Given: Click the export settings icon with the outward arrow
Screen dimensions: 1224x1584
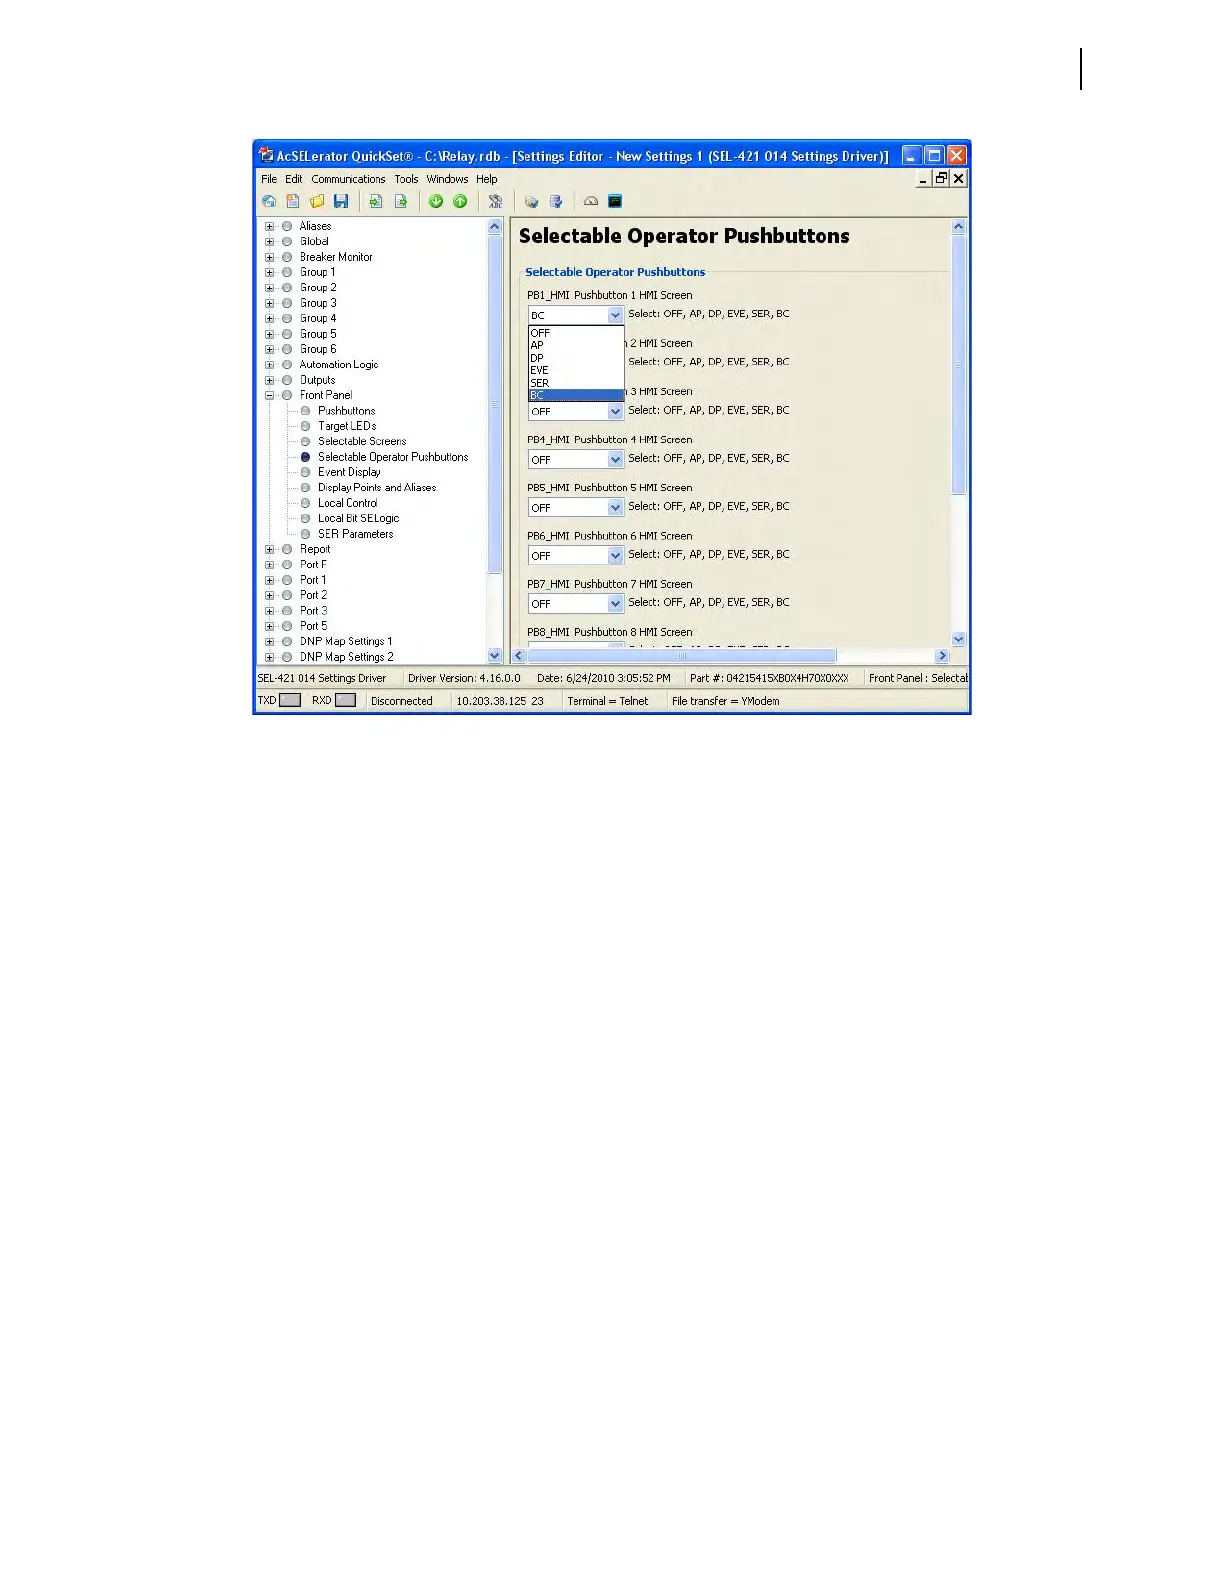Looking at the screenshot, I should pyautogui.click(x=400, y=201).
